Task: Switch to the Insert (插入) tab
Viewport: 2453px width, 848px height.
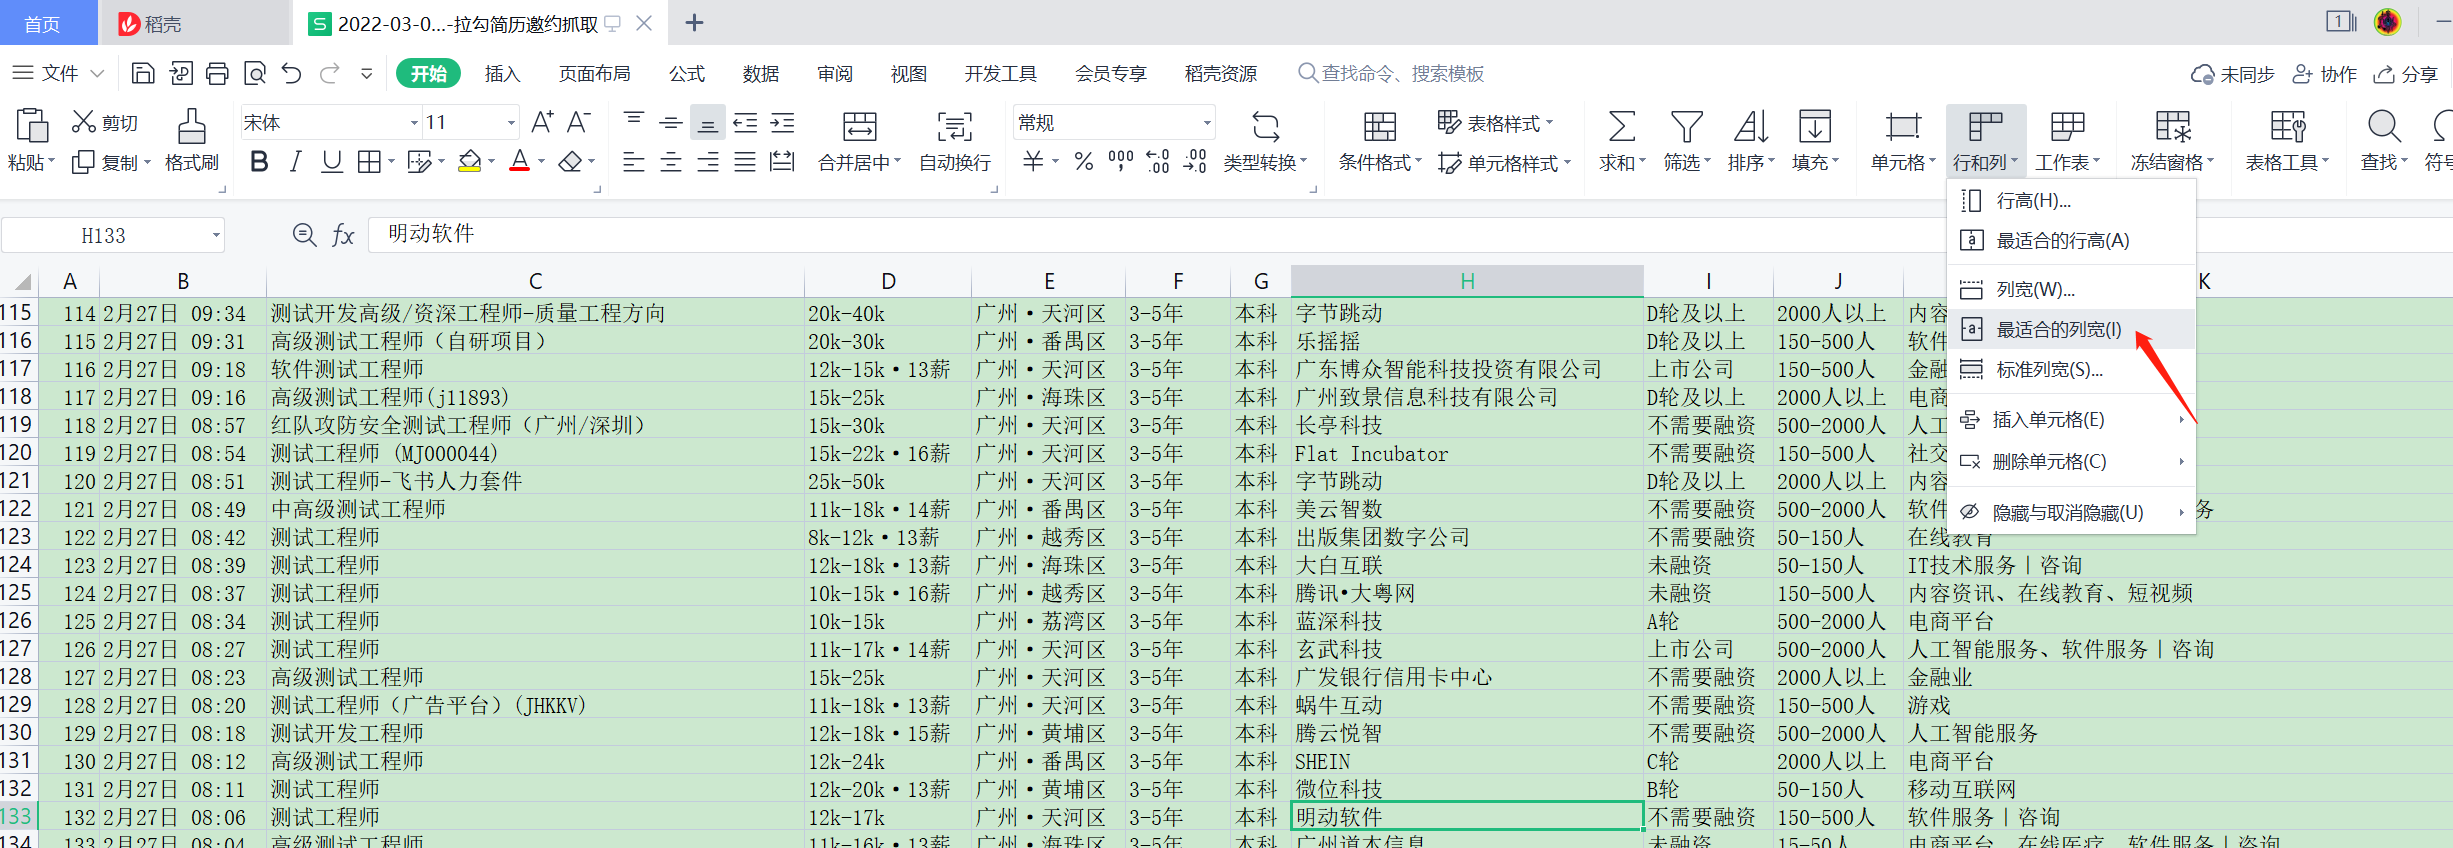Action: pos(502,74)
